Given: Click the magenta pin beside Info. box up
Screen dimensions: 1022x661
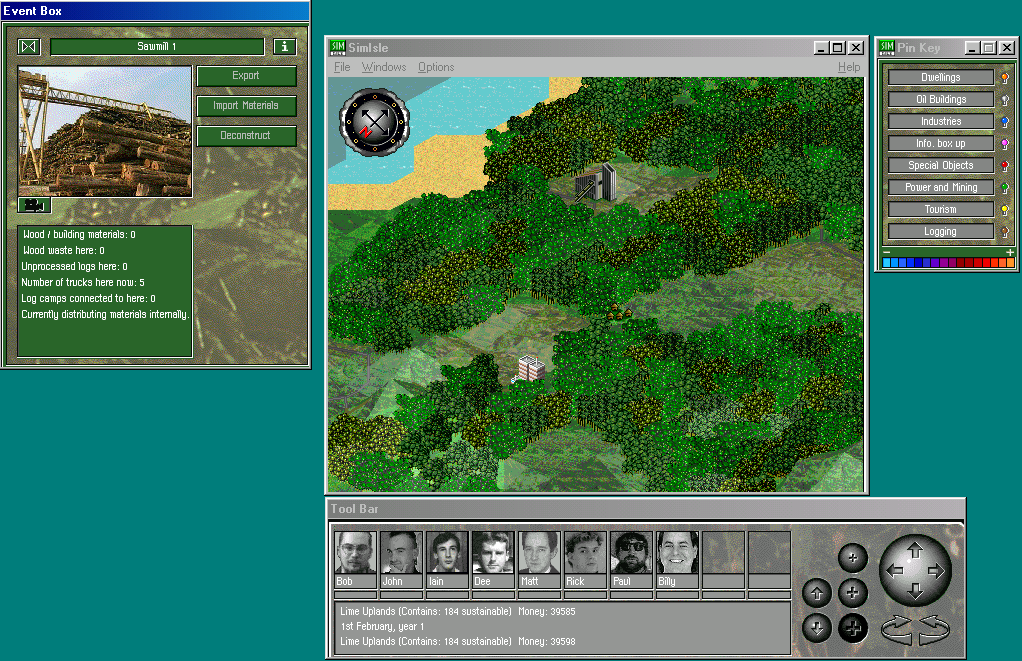Looking at the screenshot, I should click(x=1005, y=144).
